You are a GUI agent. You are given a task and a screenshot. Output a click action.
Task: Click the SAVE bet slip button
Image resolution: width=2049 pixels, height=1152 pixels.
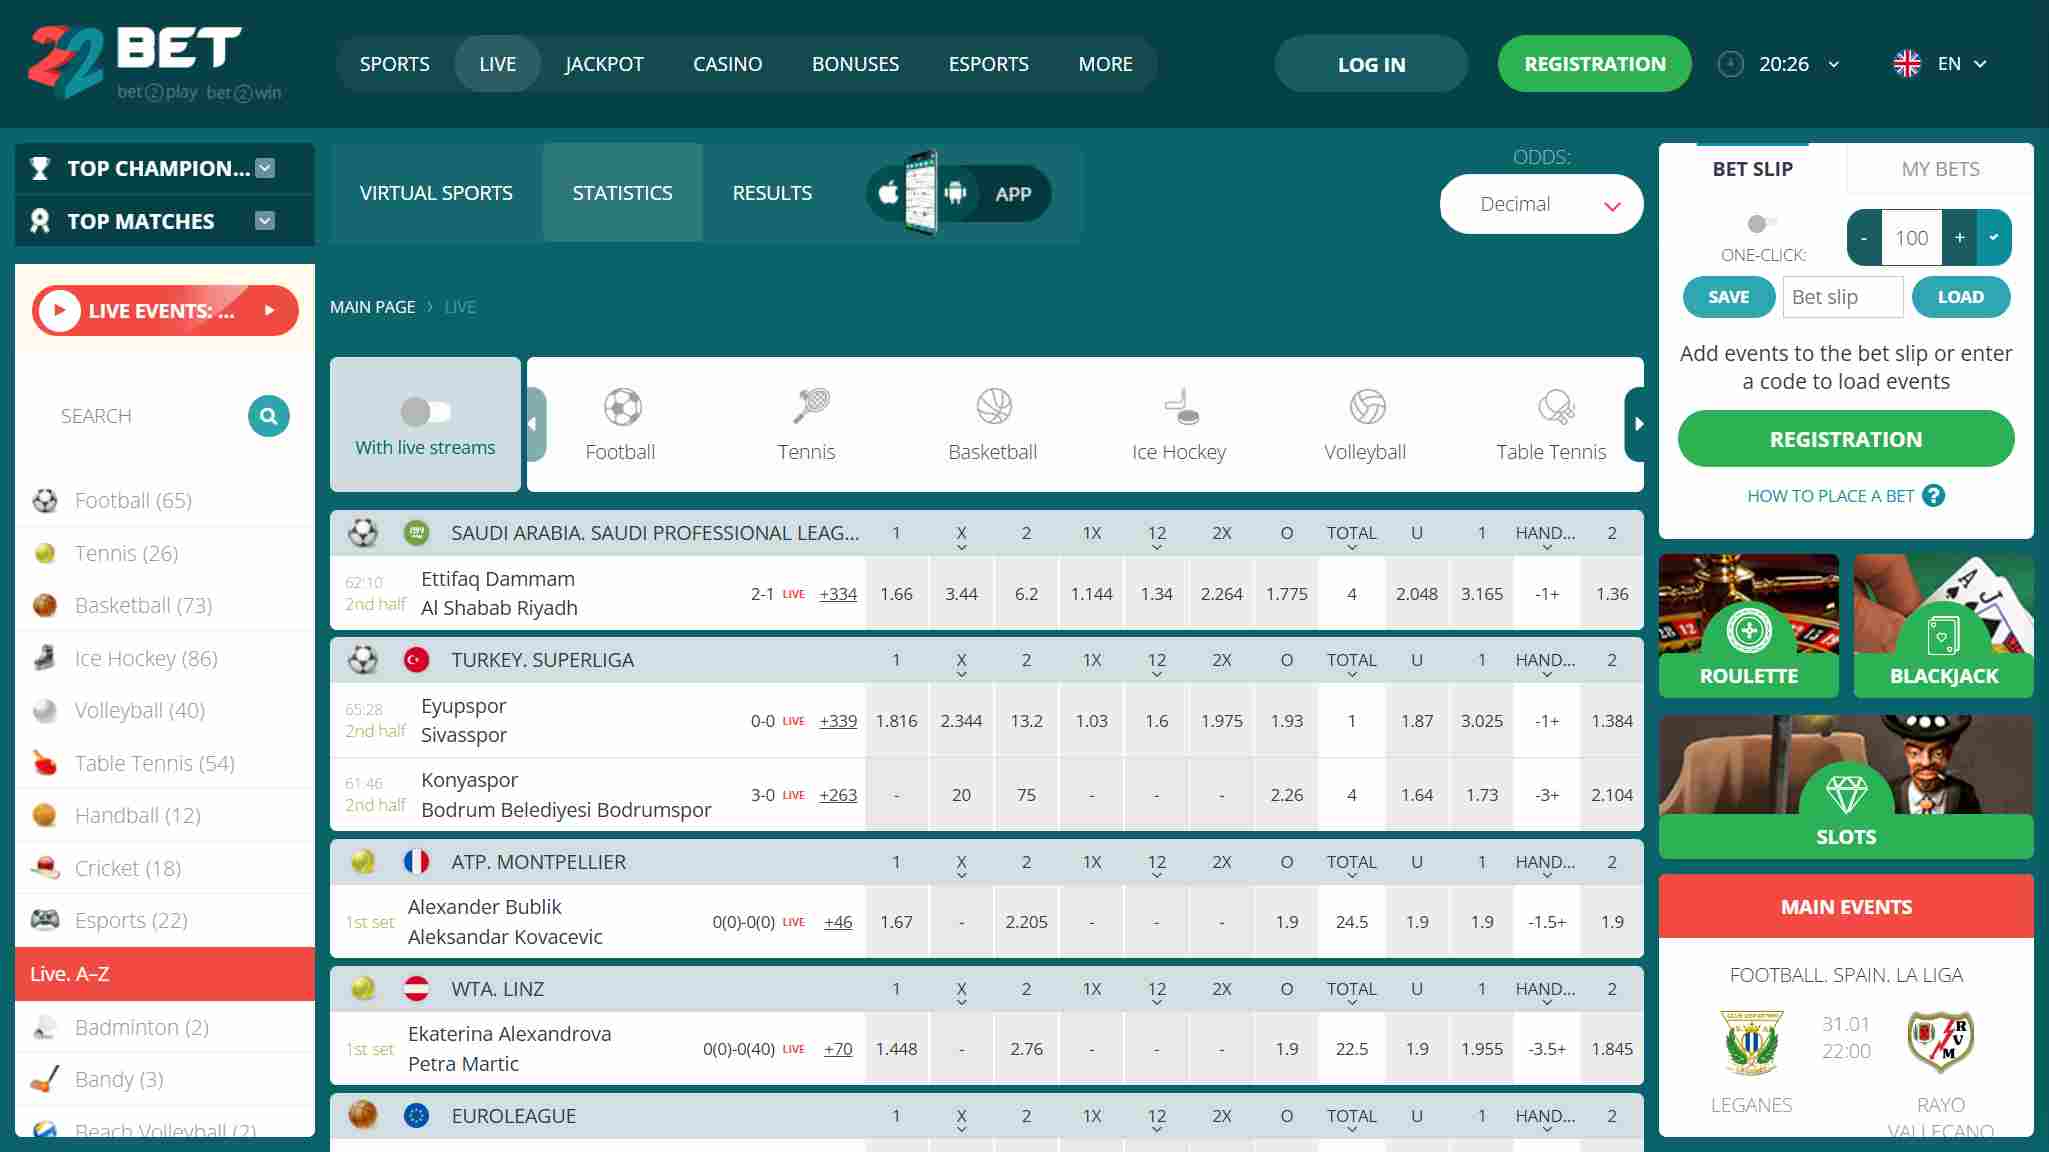(1728, 297)
